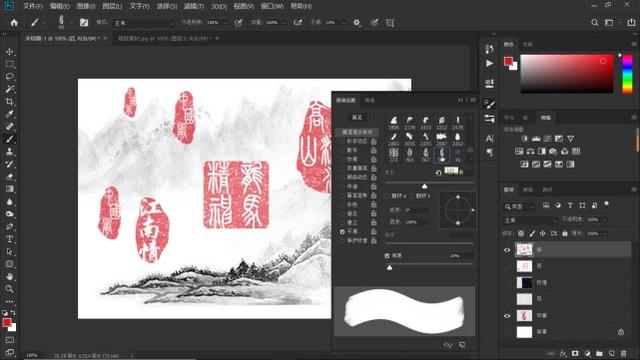This screenshot has height=360, width=640.
Task: Select the Horizontal Type tool
Action: (x=10, y=239)
